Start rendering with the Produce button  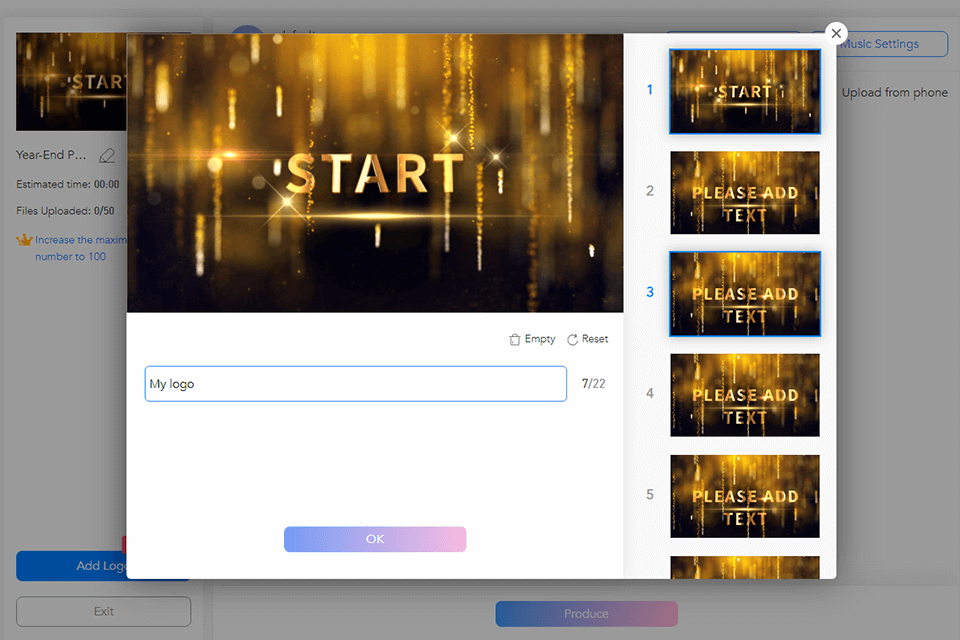click(x=586, y=614)
